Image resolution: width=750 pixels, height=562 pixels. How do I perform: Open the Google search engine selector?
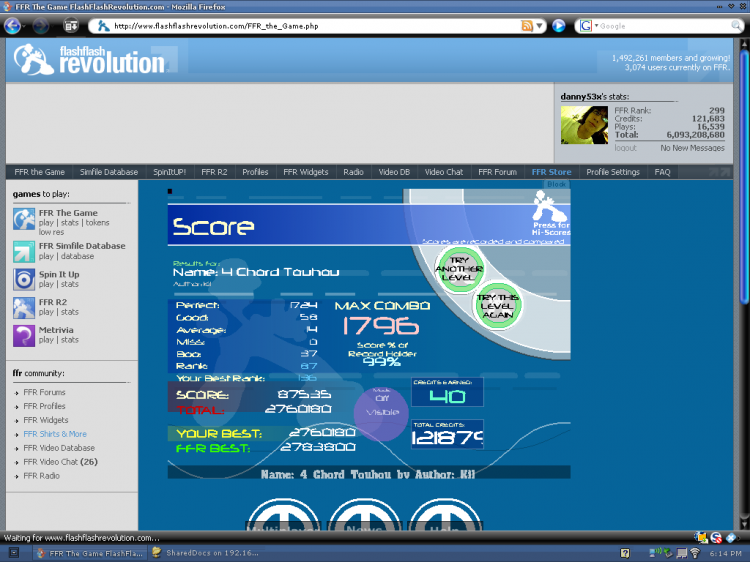[x=589, y=26]
